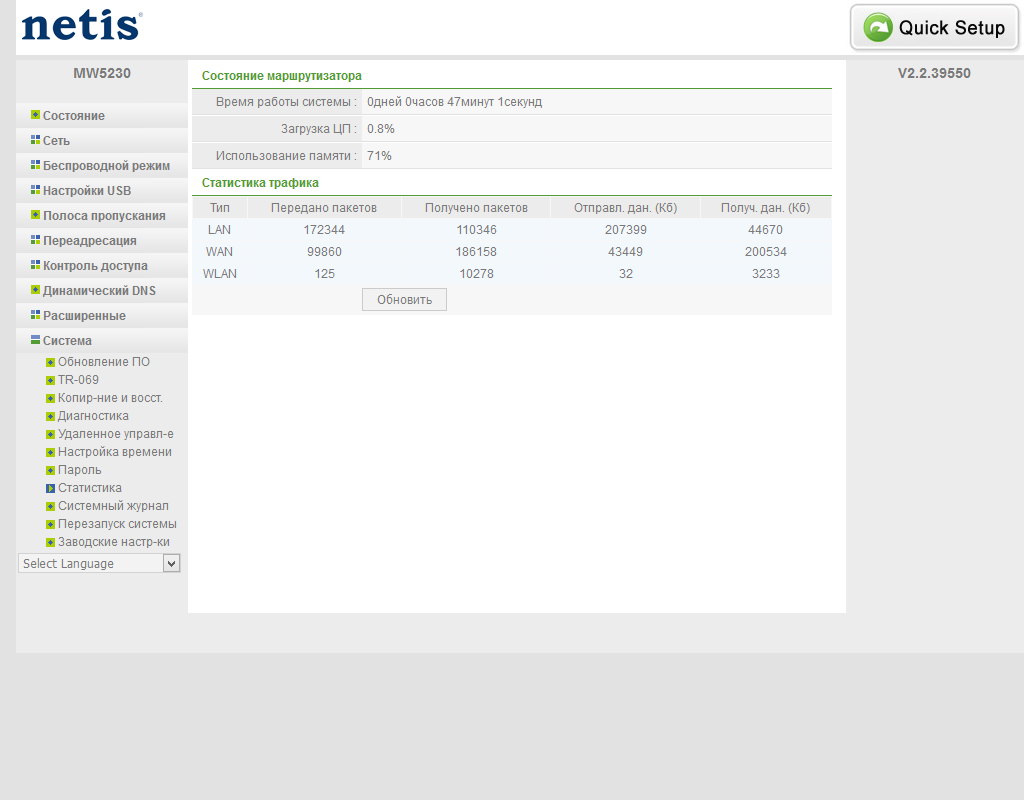Image resolution: width=1024 pixels, height=800 pixels.
Task: Click the blue arrow icon beside Статистика
Action: (50, 488)
